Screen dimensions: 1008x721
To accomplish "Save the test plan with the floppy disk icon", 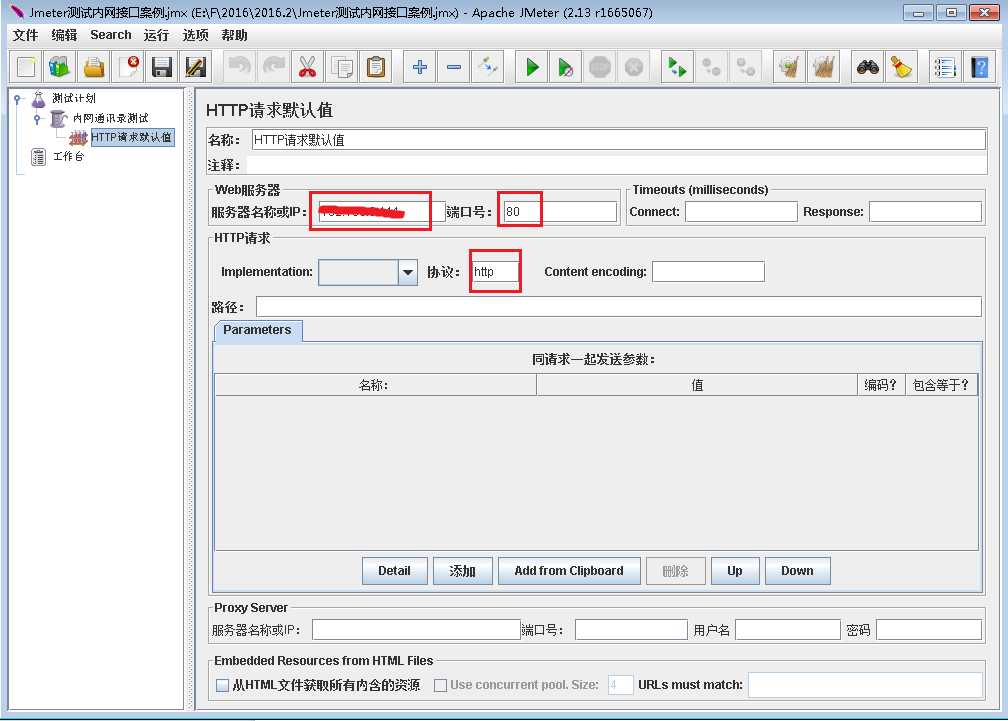I will (162, 66).
